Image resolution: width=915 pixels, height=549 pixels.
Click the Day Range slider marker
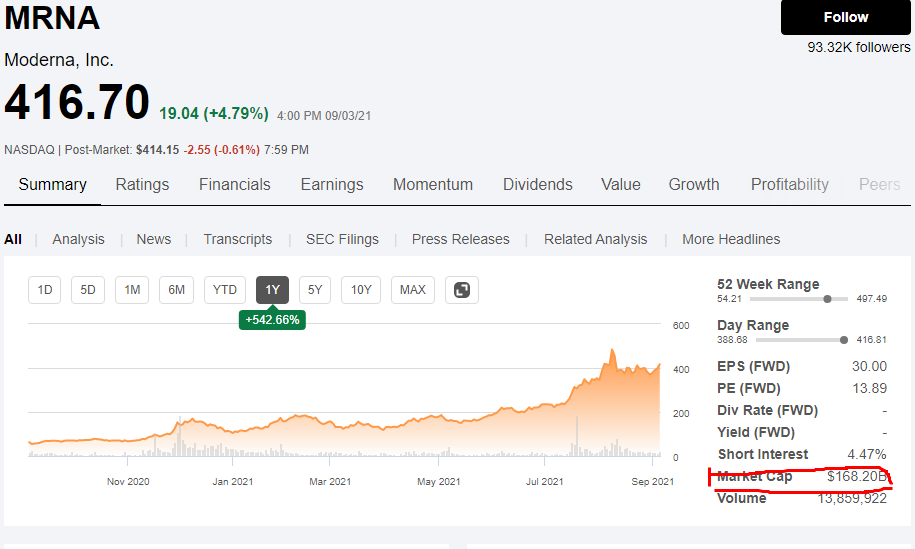843,340
